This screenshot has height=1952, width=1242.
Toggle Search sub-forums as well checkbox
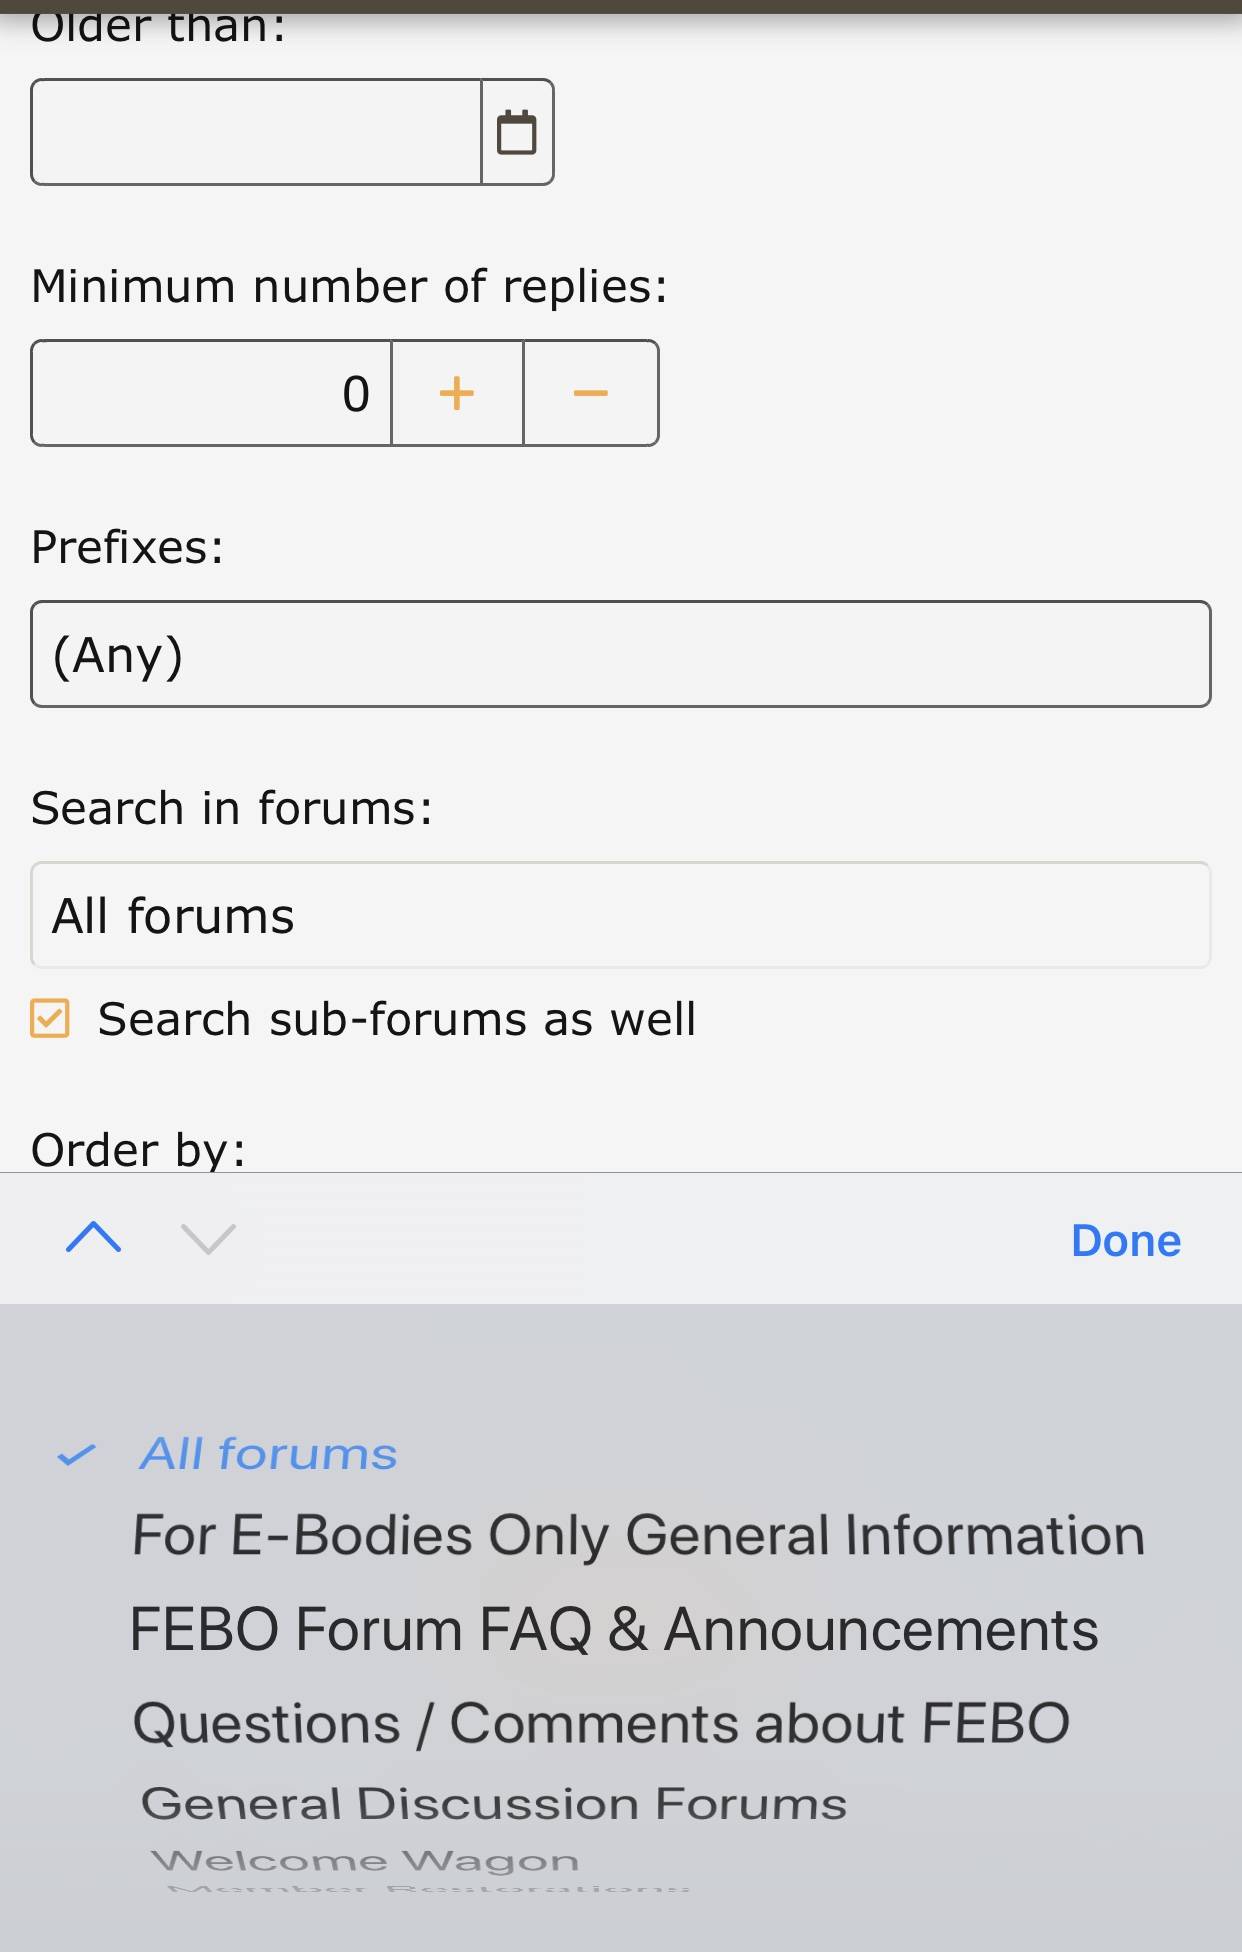pos(50,1019)
